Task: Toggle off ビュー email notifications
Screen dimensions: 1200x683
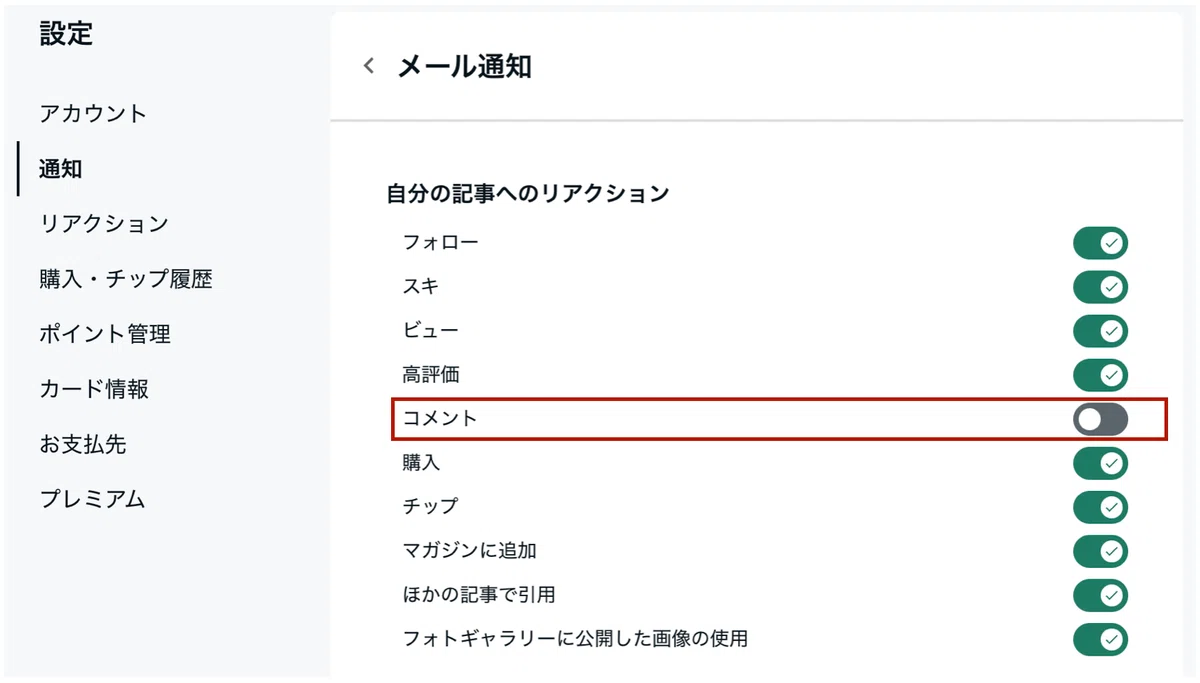Action: point(1100,331)
